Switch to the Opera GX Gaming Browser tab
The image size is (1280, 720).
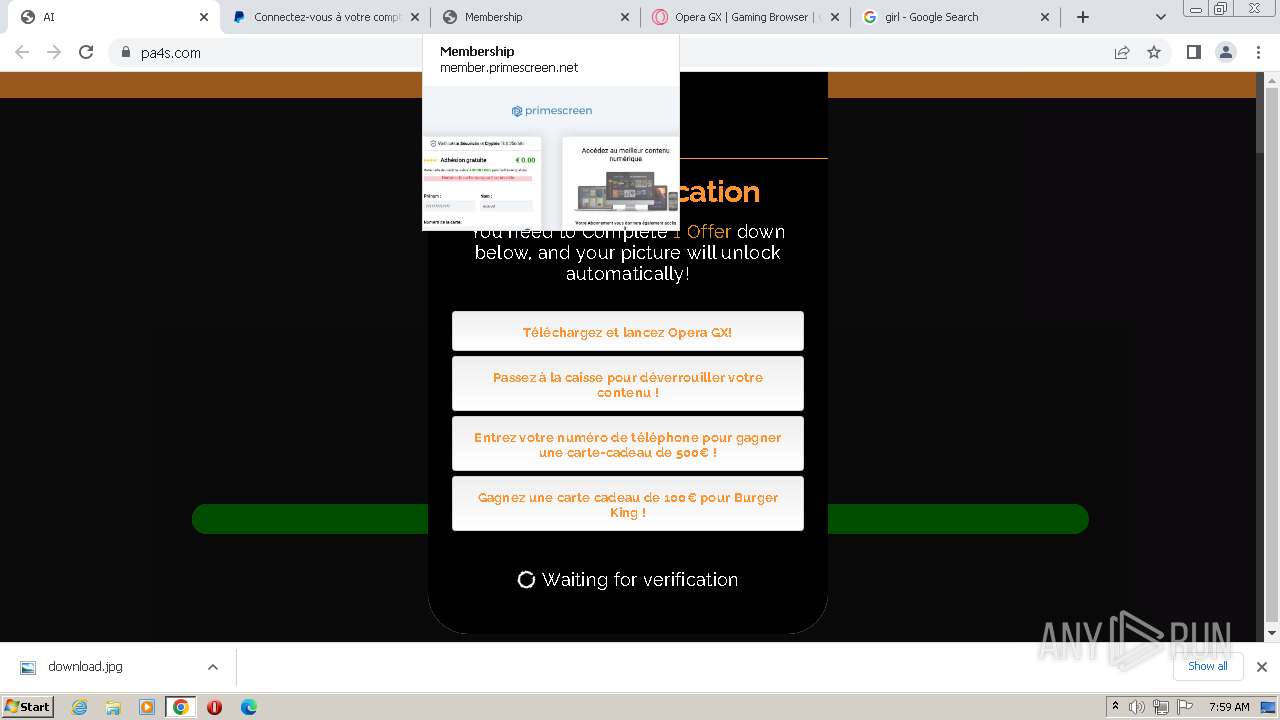pos(746,17)
